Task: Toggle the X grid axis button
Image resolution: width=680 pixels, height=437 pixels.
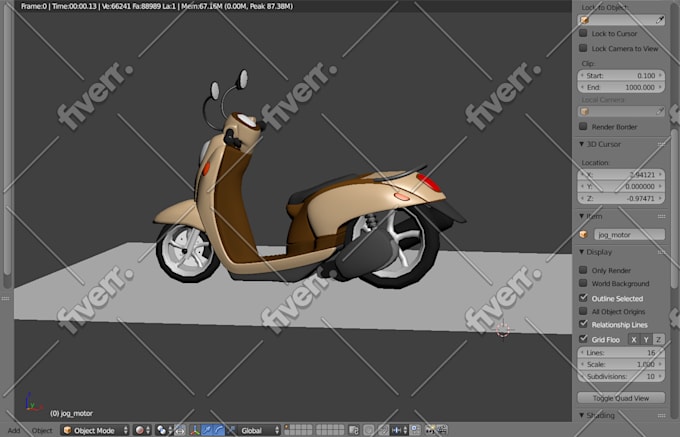Action: [x=634, y=339]
